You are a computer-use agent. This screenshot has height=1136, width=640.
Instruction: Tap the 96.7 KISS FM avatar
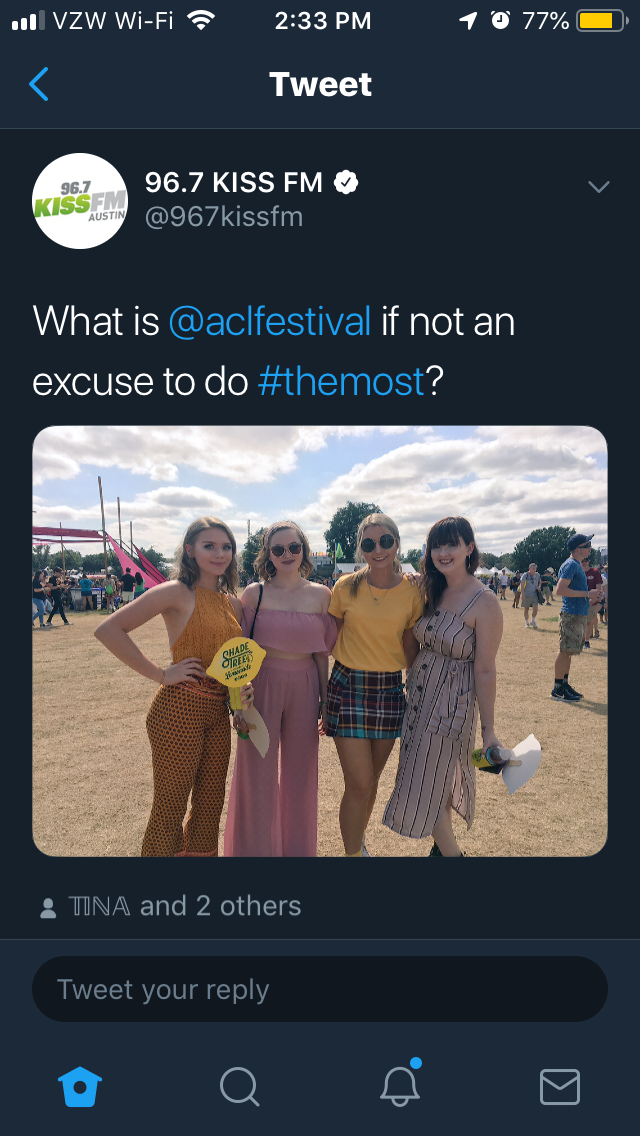(x=80, y=201)
